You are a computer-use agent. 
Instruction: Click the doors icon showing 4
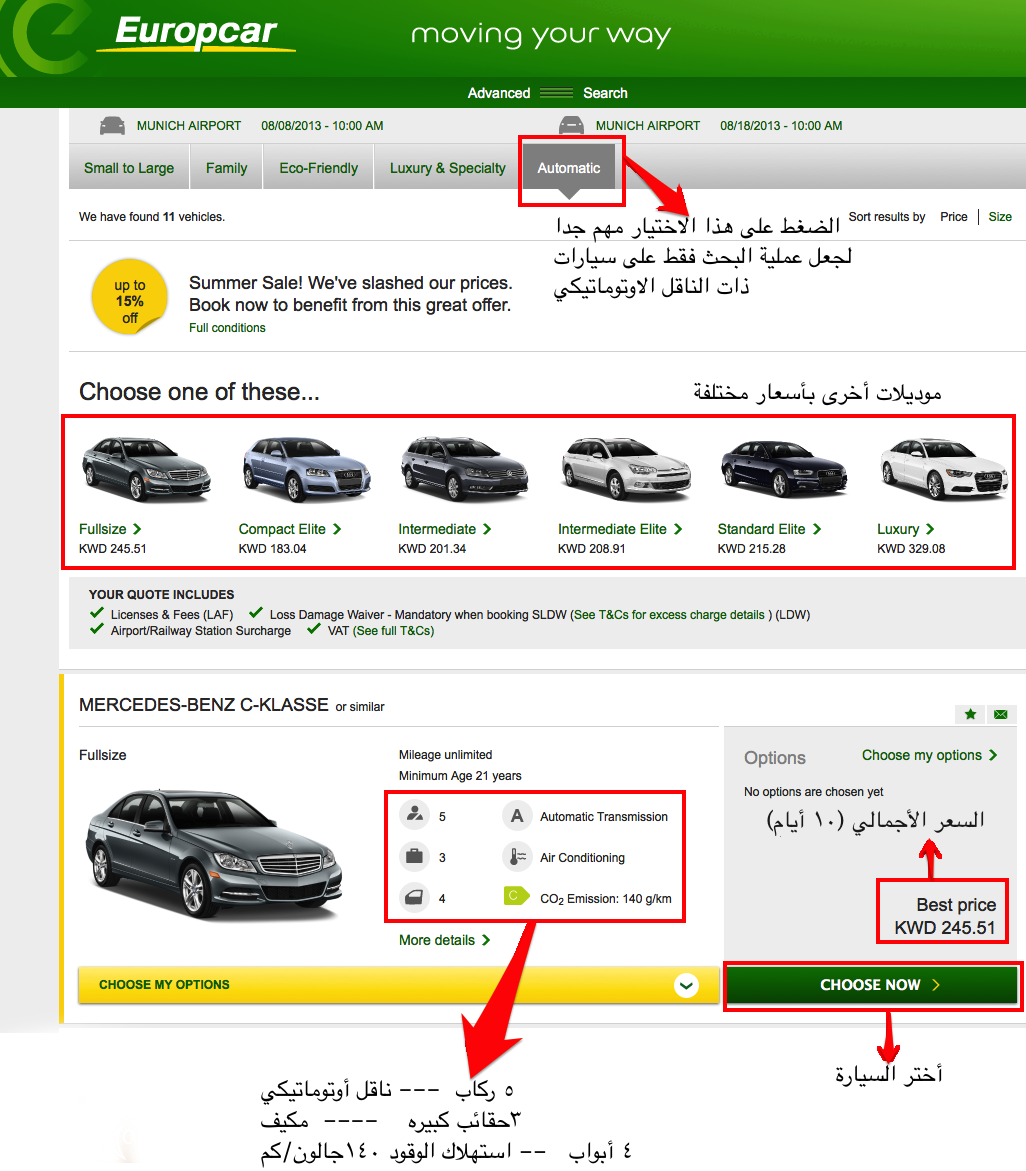[x=414, y=897]
